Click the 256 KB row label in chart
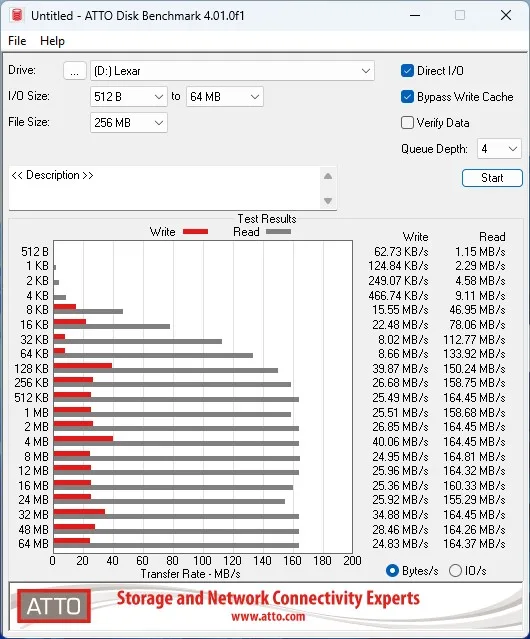 pos(31,383)
